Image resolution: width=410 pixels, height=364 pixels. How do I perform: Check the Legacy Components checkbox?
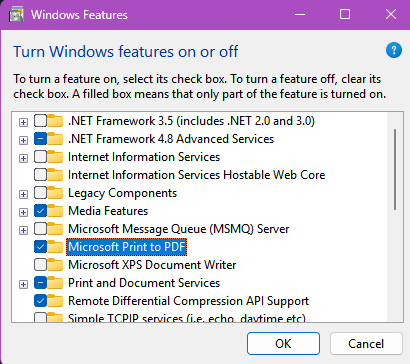(40, 193)
